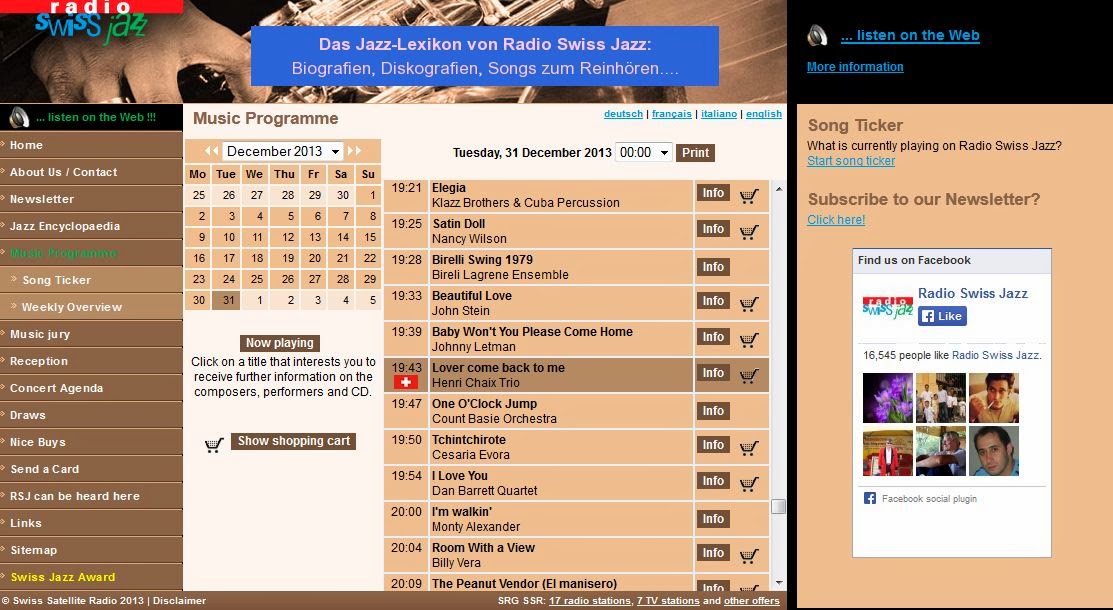The height and width of the screenshot is (610, 1113).
Task: Click the title Lover come back to me
Action: (x=498, y=368)
